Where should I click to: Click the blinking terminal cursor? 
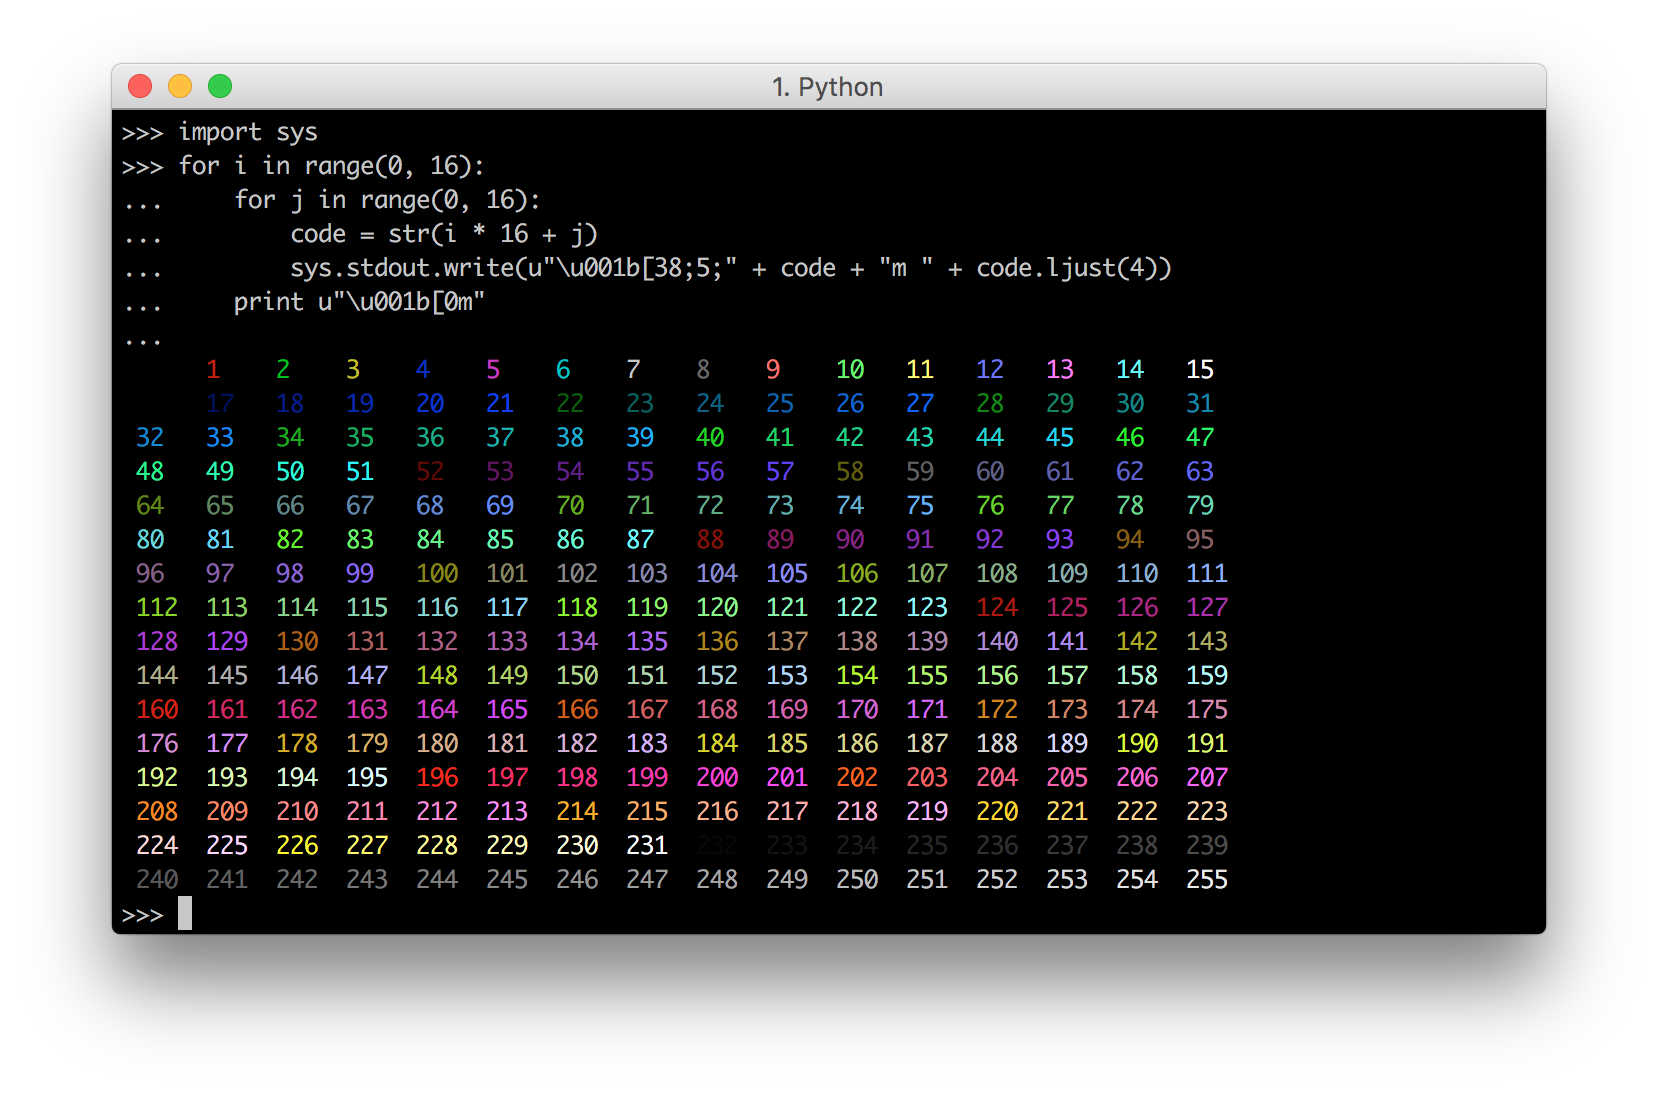click(x=186, y=914)
